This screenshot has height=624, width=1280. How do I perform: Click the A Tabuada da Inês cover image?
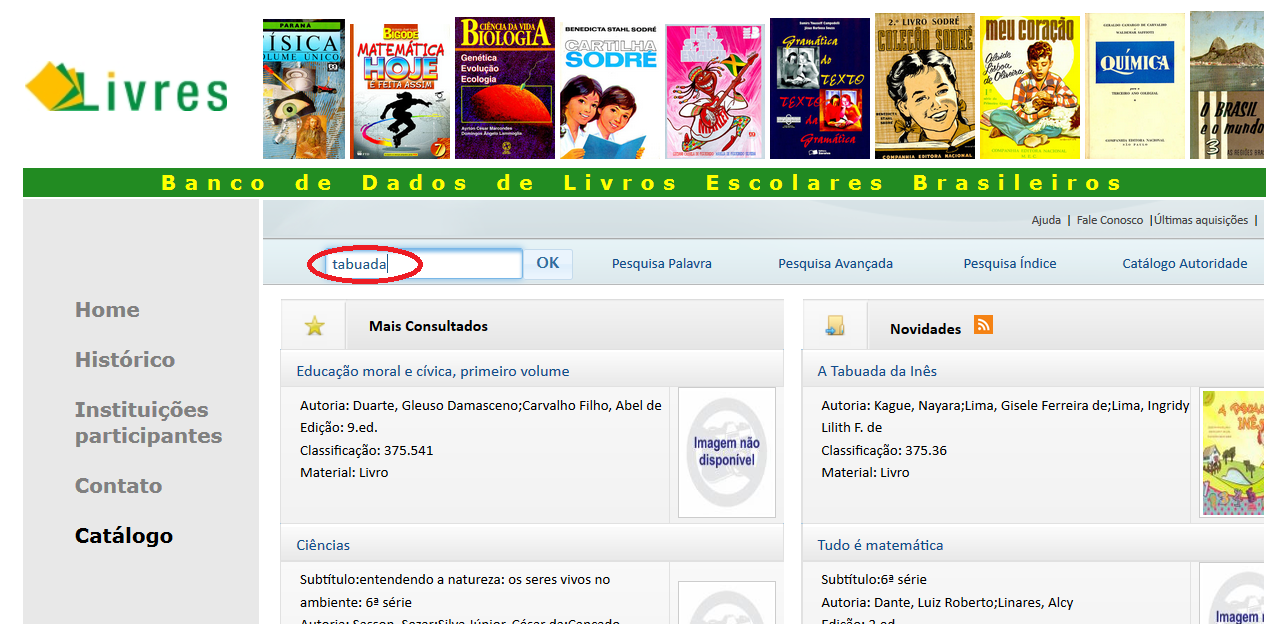[x=1232, y=453]
